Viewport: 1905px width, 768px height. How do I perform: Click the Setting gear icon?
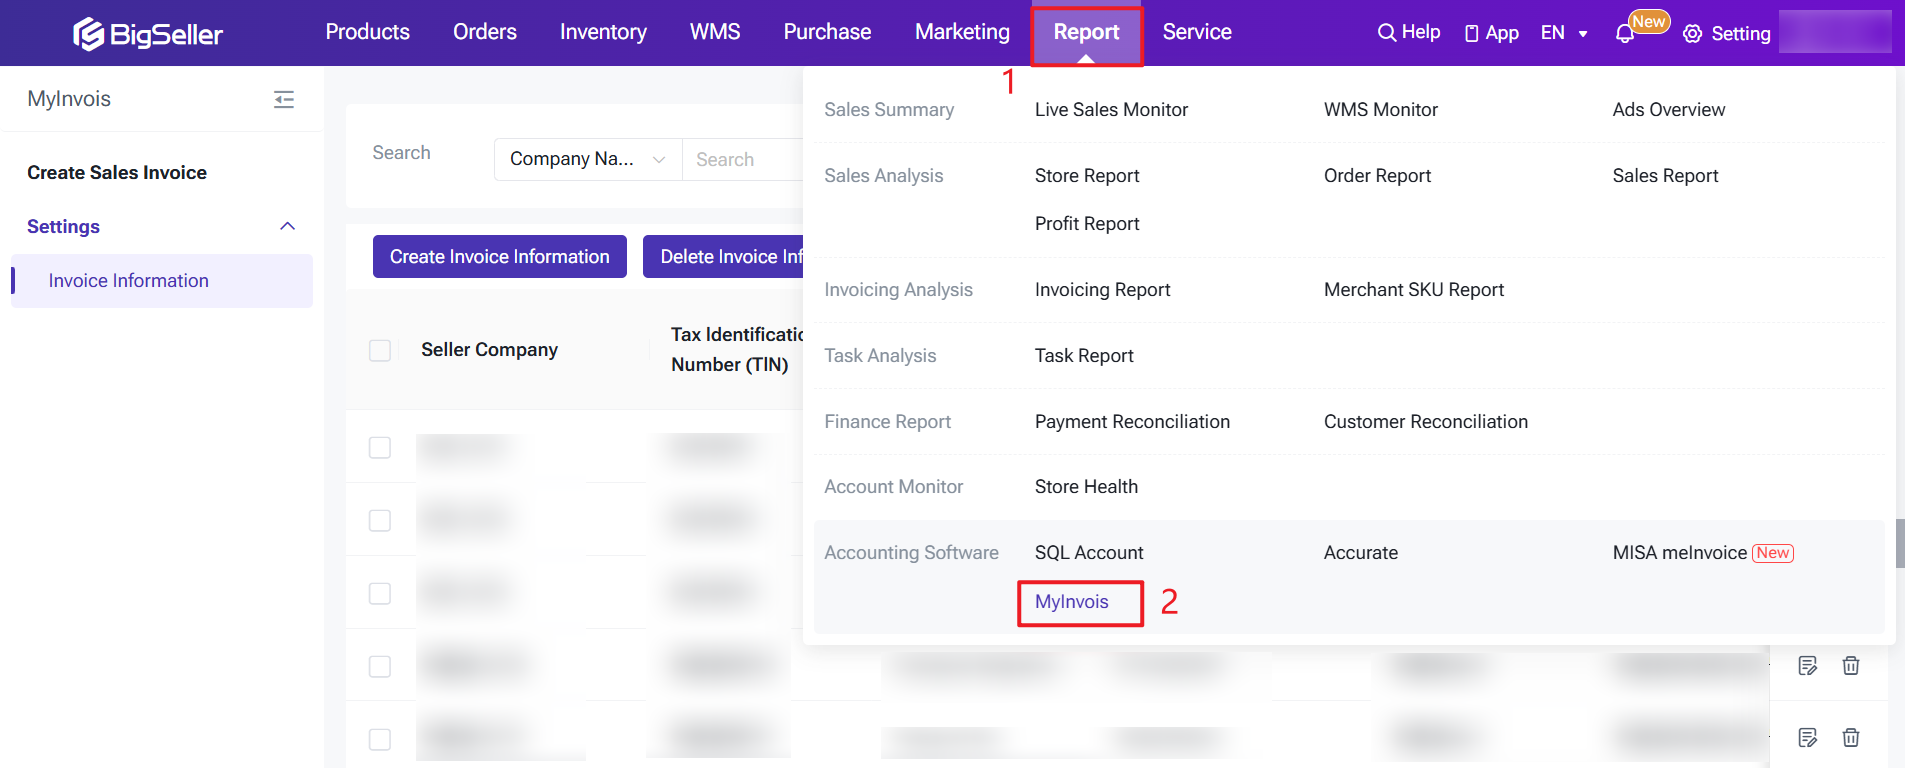(x=1692, y=34)
